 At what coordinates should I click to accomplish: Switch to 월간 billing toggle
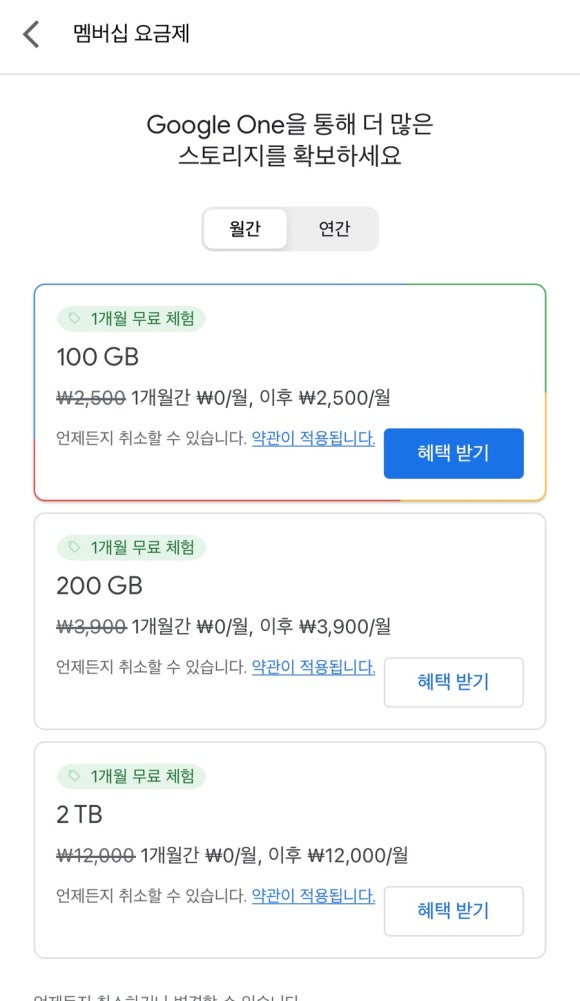pyautogui.click(x=245, y=229)
